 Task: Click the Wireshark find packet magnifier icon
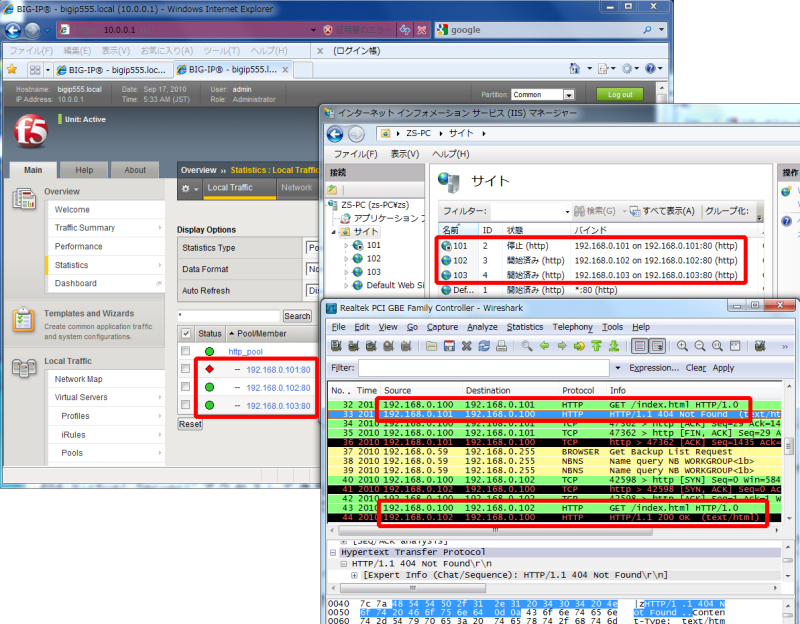click(x=526, y=346)
